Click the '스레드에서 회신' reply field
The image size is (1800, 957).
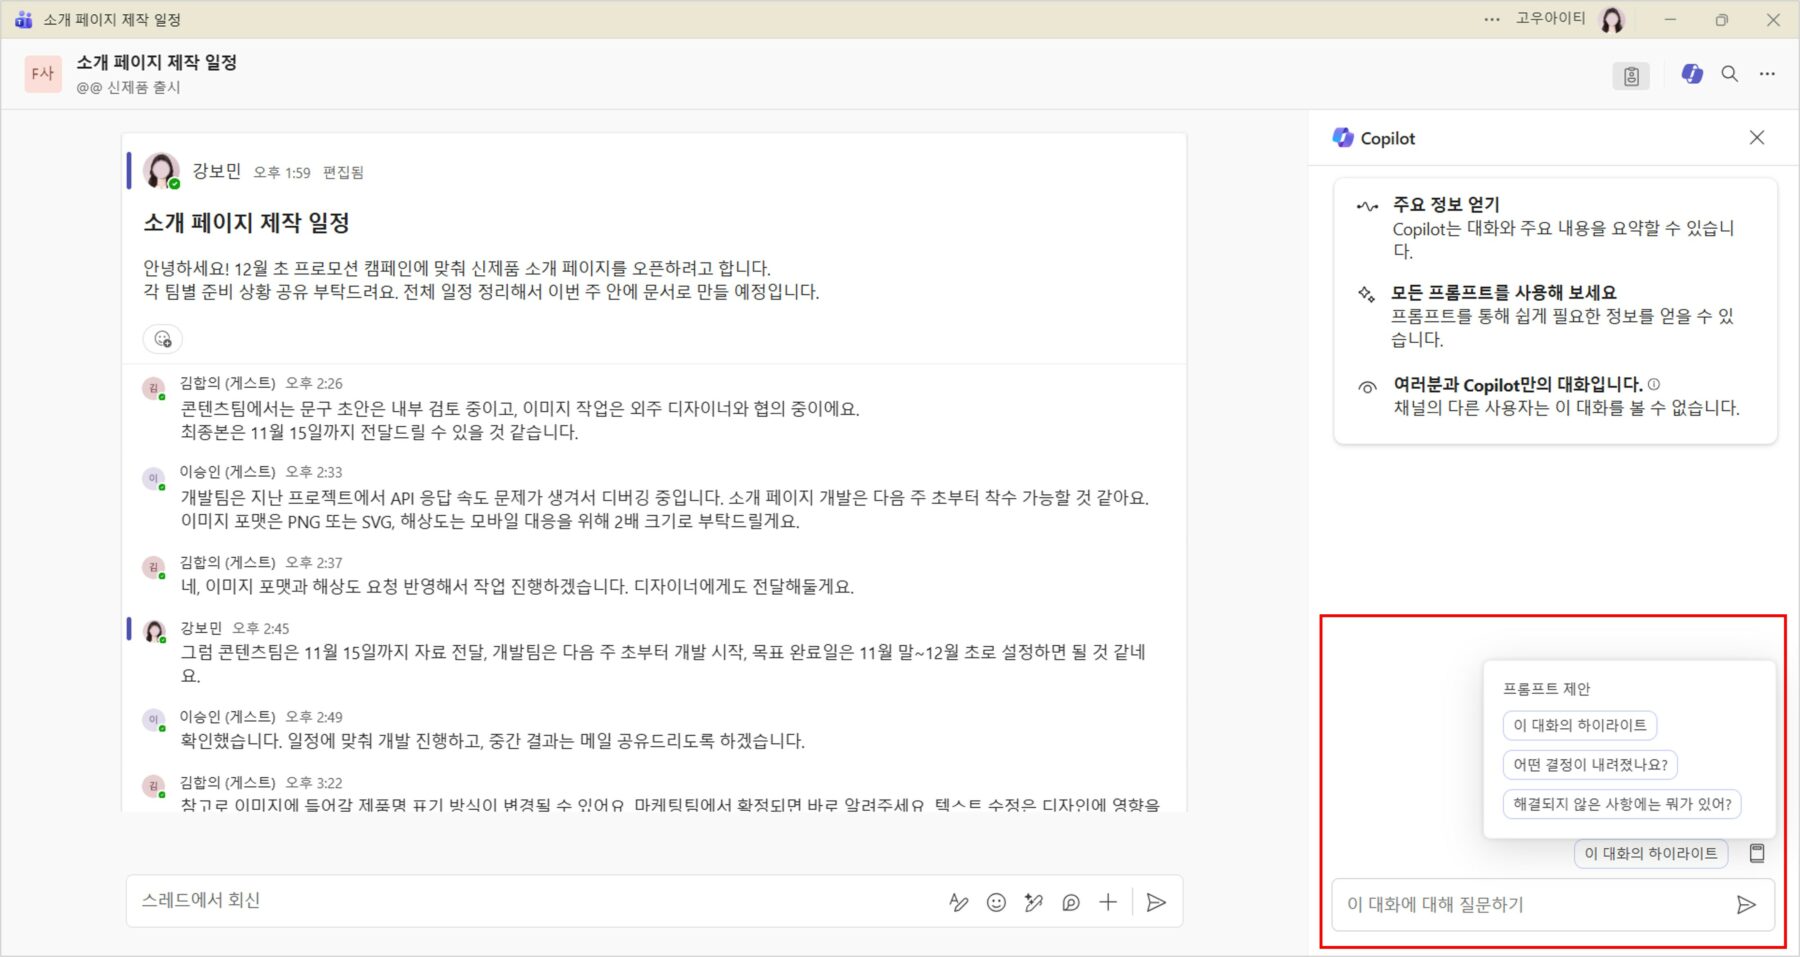click(x=530, y=901)
